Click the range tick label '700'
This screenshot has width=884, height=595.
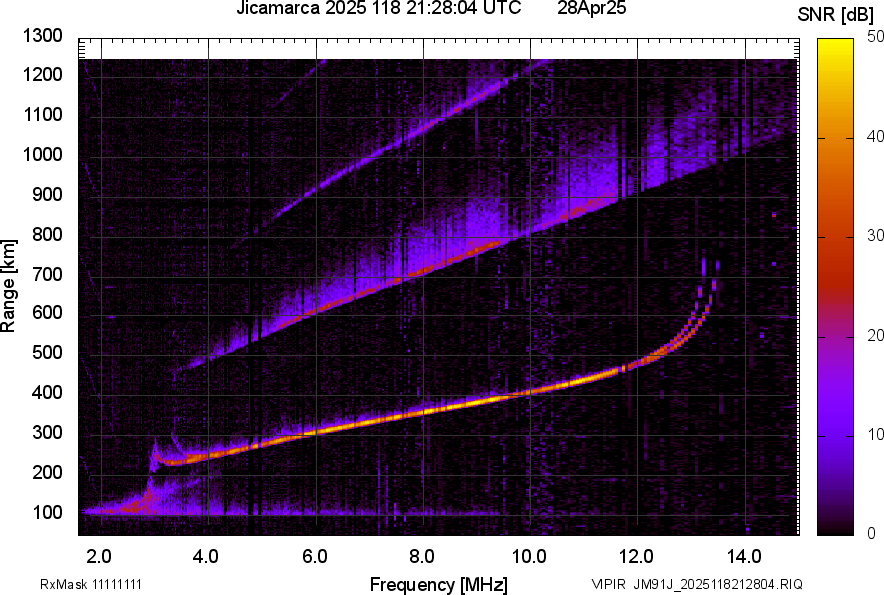47,274
